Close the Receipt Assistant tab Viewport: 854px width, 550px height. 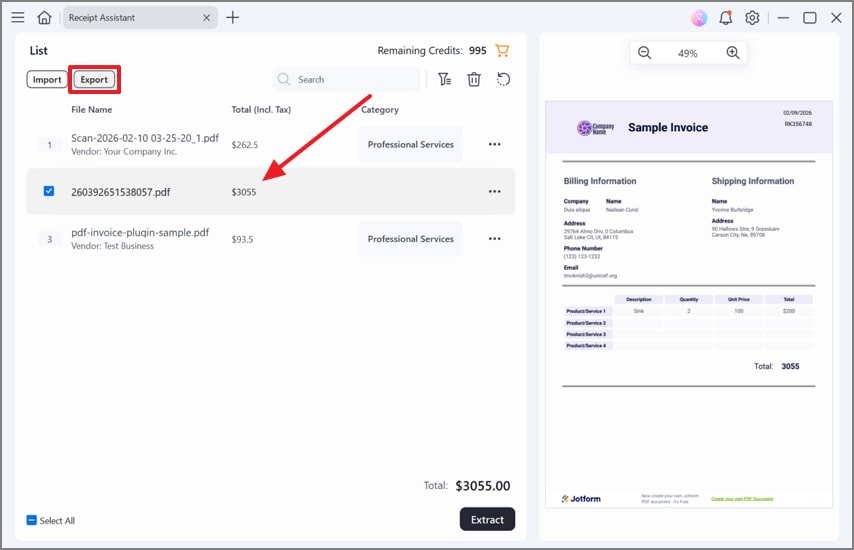(206, 18)
